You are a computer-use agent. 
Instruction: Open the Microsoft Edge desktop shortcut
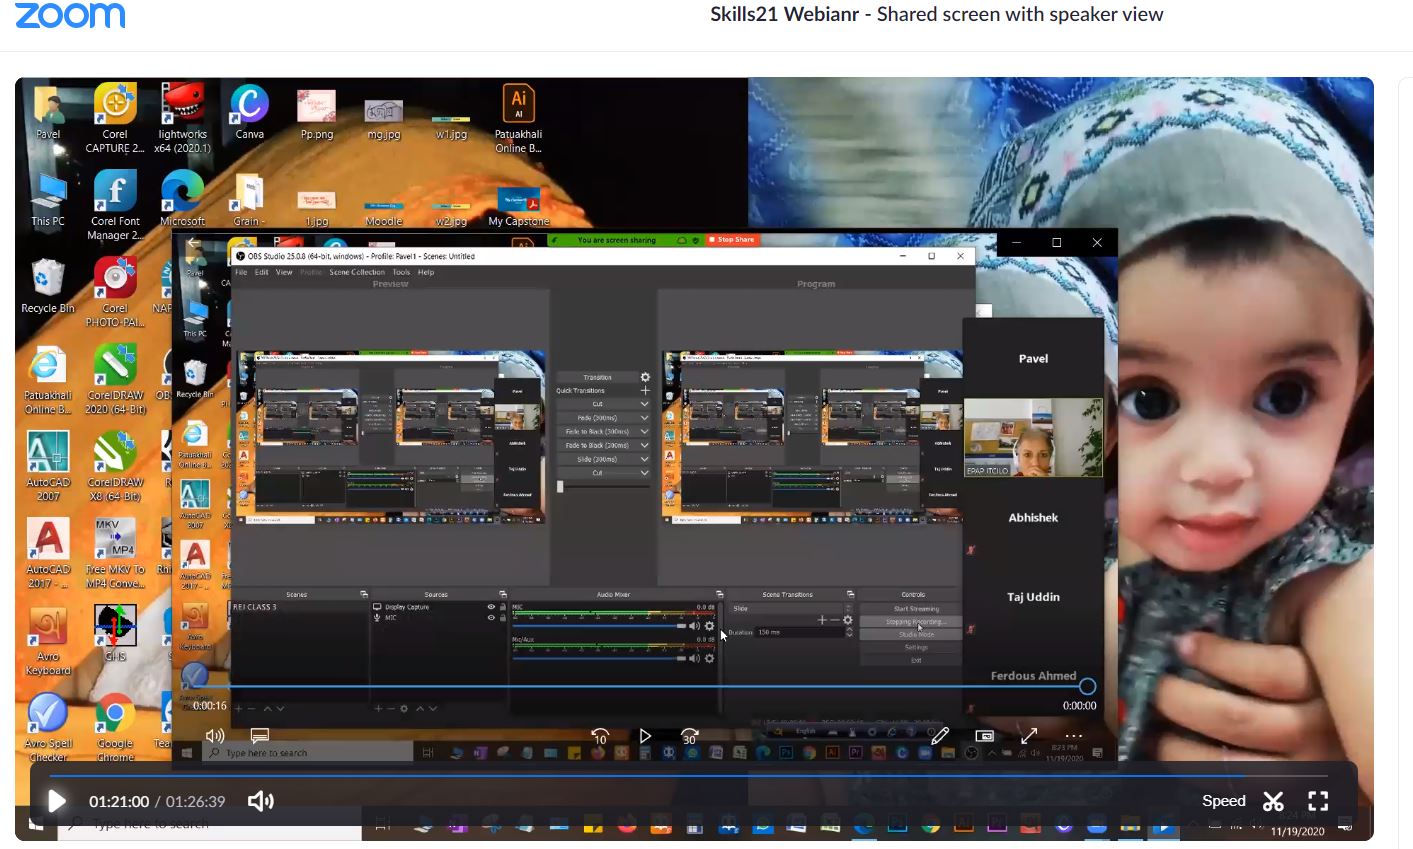182,199
